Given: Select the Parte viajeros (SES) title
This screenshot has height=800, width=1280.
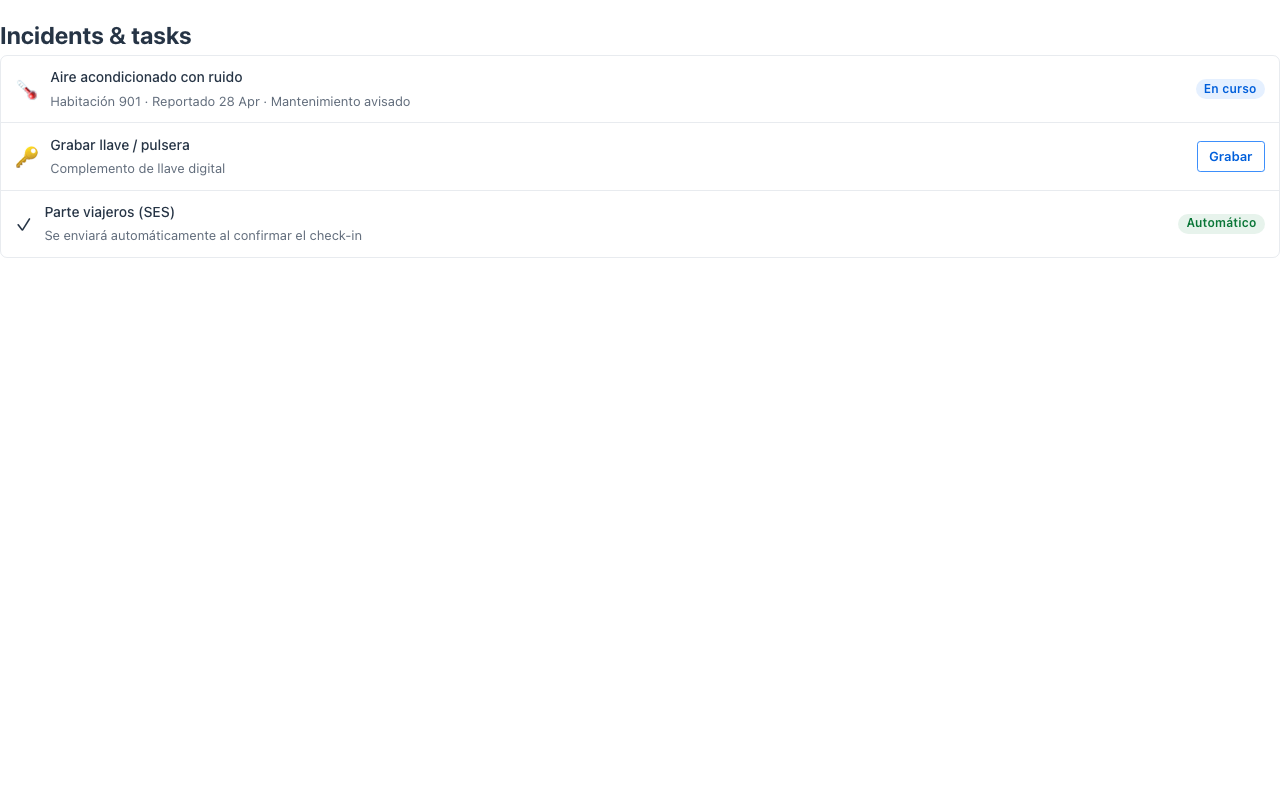Looking at the screenshot, I should point(110,212).
